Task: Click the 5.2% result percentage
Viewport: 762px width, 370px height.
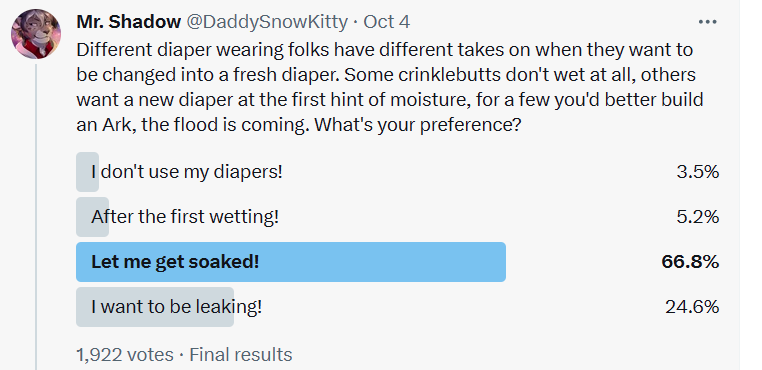Action: click(x=697, y=217)
